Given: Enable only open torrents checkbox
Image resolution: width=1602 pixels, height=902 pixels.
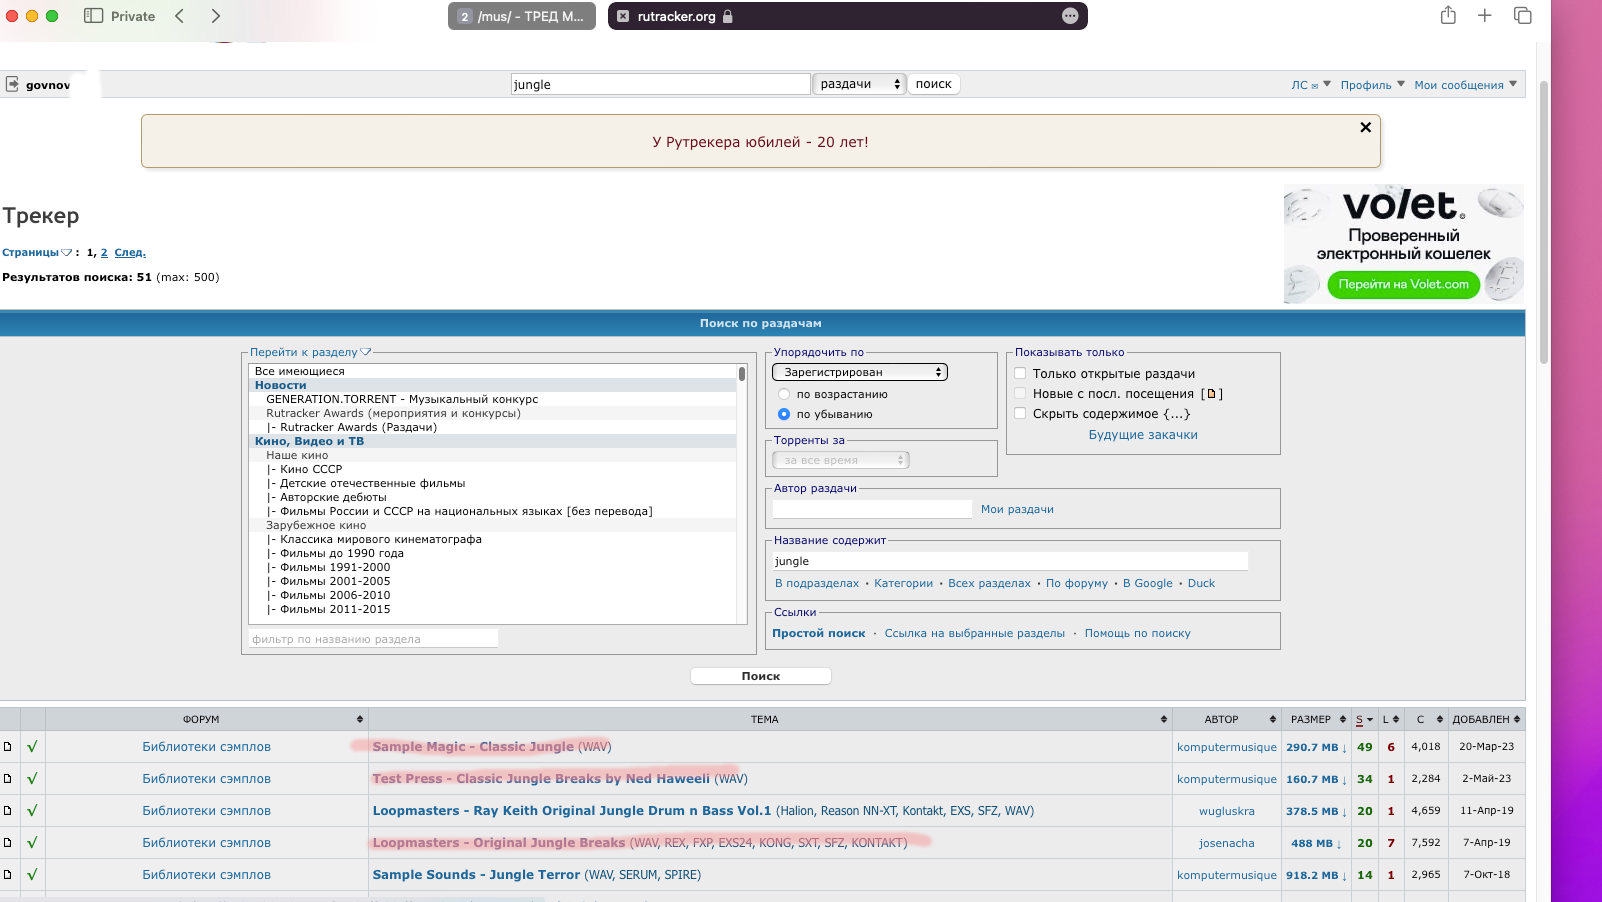Looking at the screenshot, I should (x=1020, y=373).
